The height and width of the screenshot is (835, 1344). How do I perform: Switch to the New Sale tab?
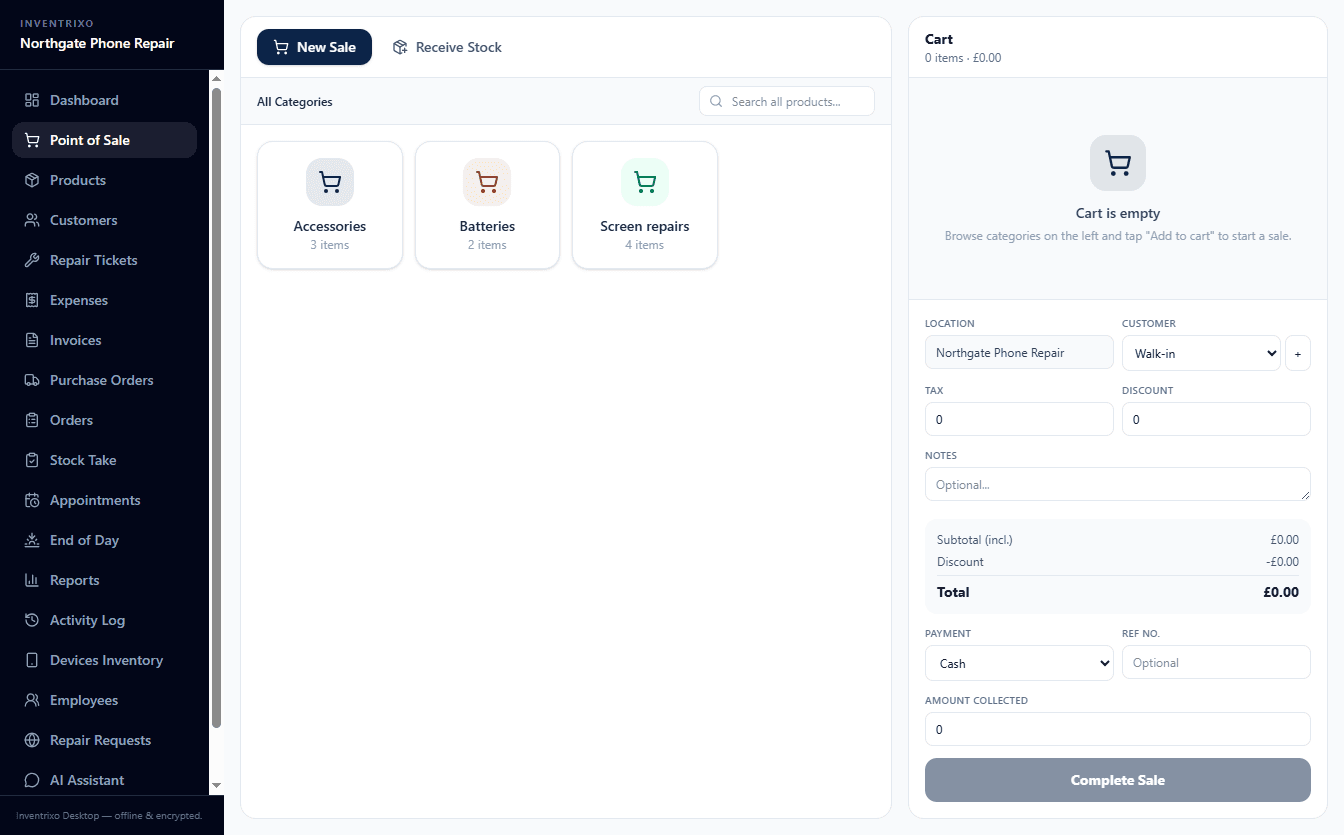pos(314,47)
